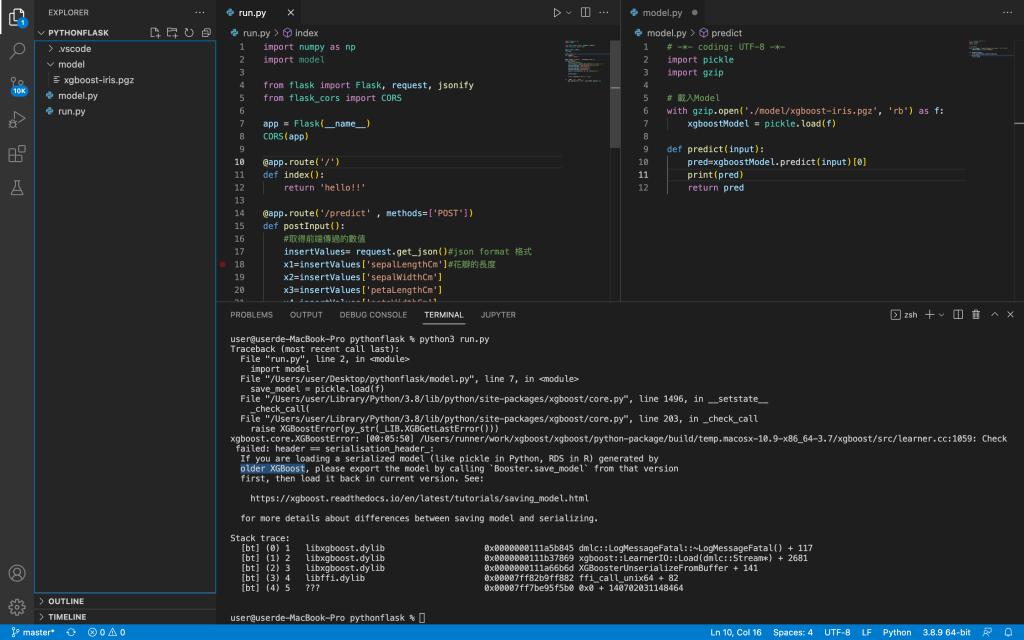Open the Explorer view in activity bar
Screen dimensions: 1024x640
click(x=17, y=16)
